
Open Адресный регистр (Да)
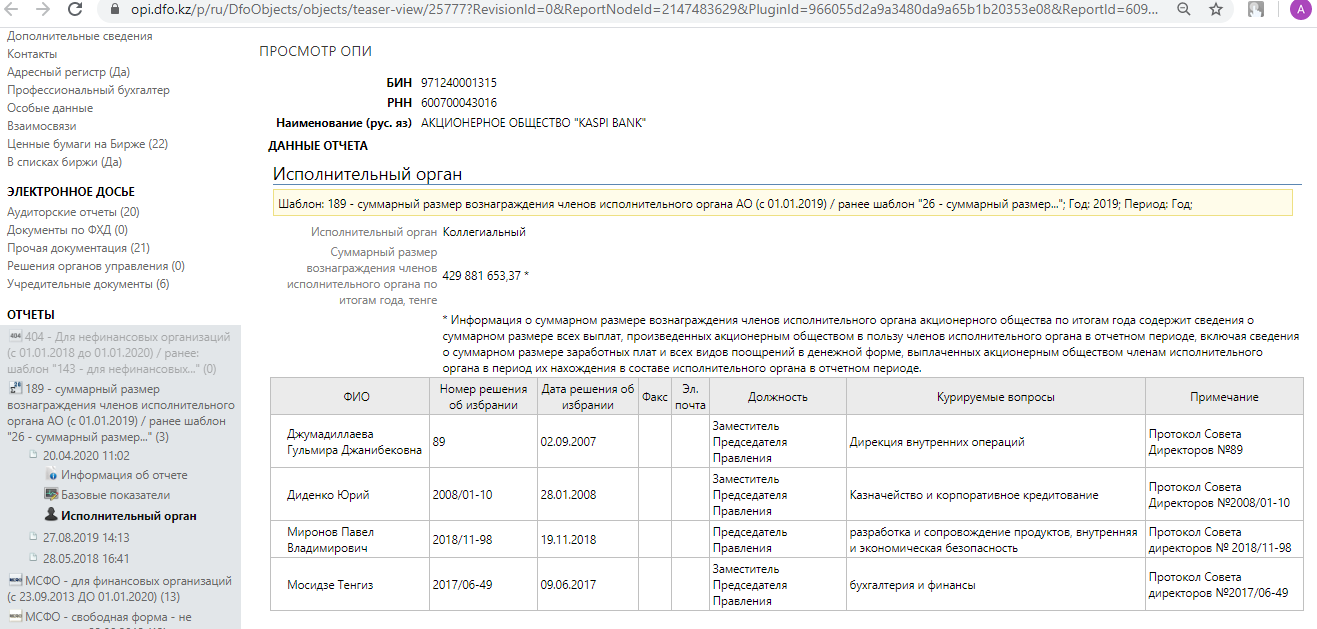tap(68, 72)
